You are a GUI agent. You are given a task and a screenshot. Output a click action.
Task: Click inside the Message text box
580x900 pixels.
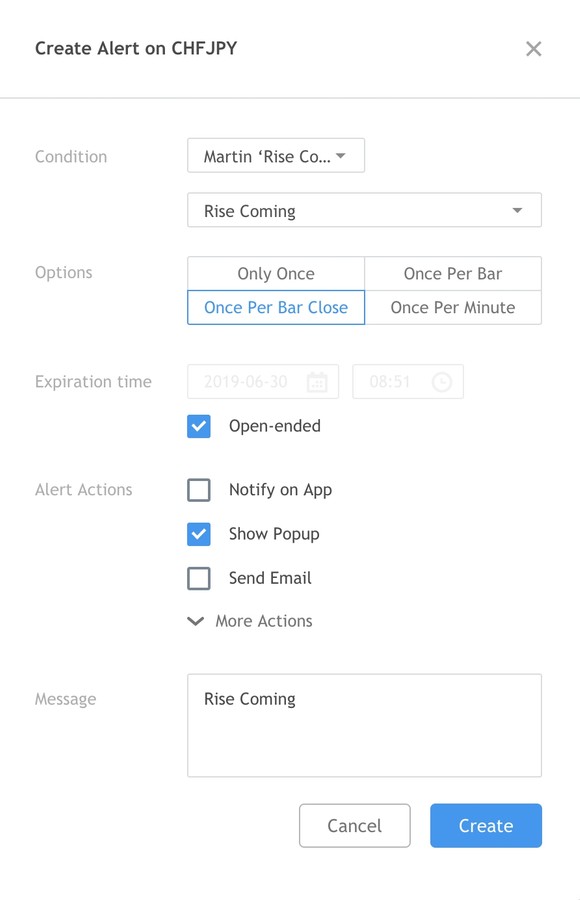[364, 726]
